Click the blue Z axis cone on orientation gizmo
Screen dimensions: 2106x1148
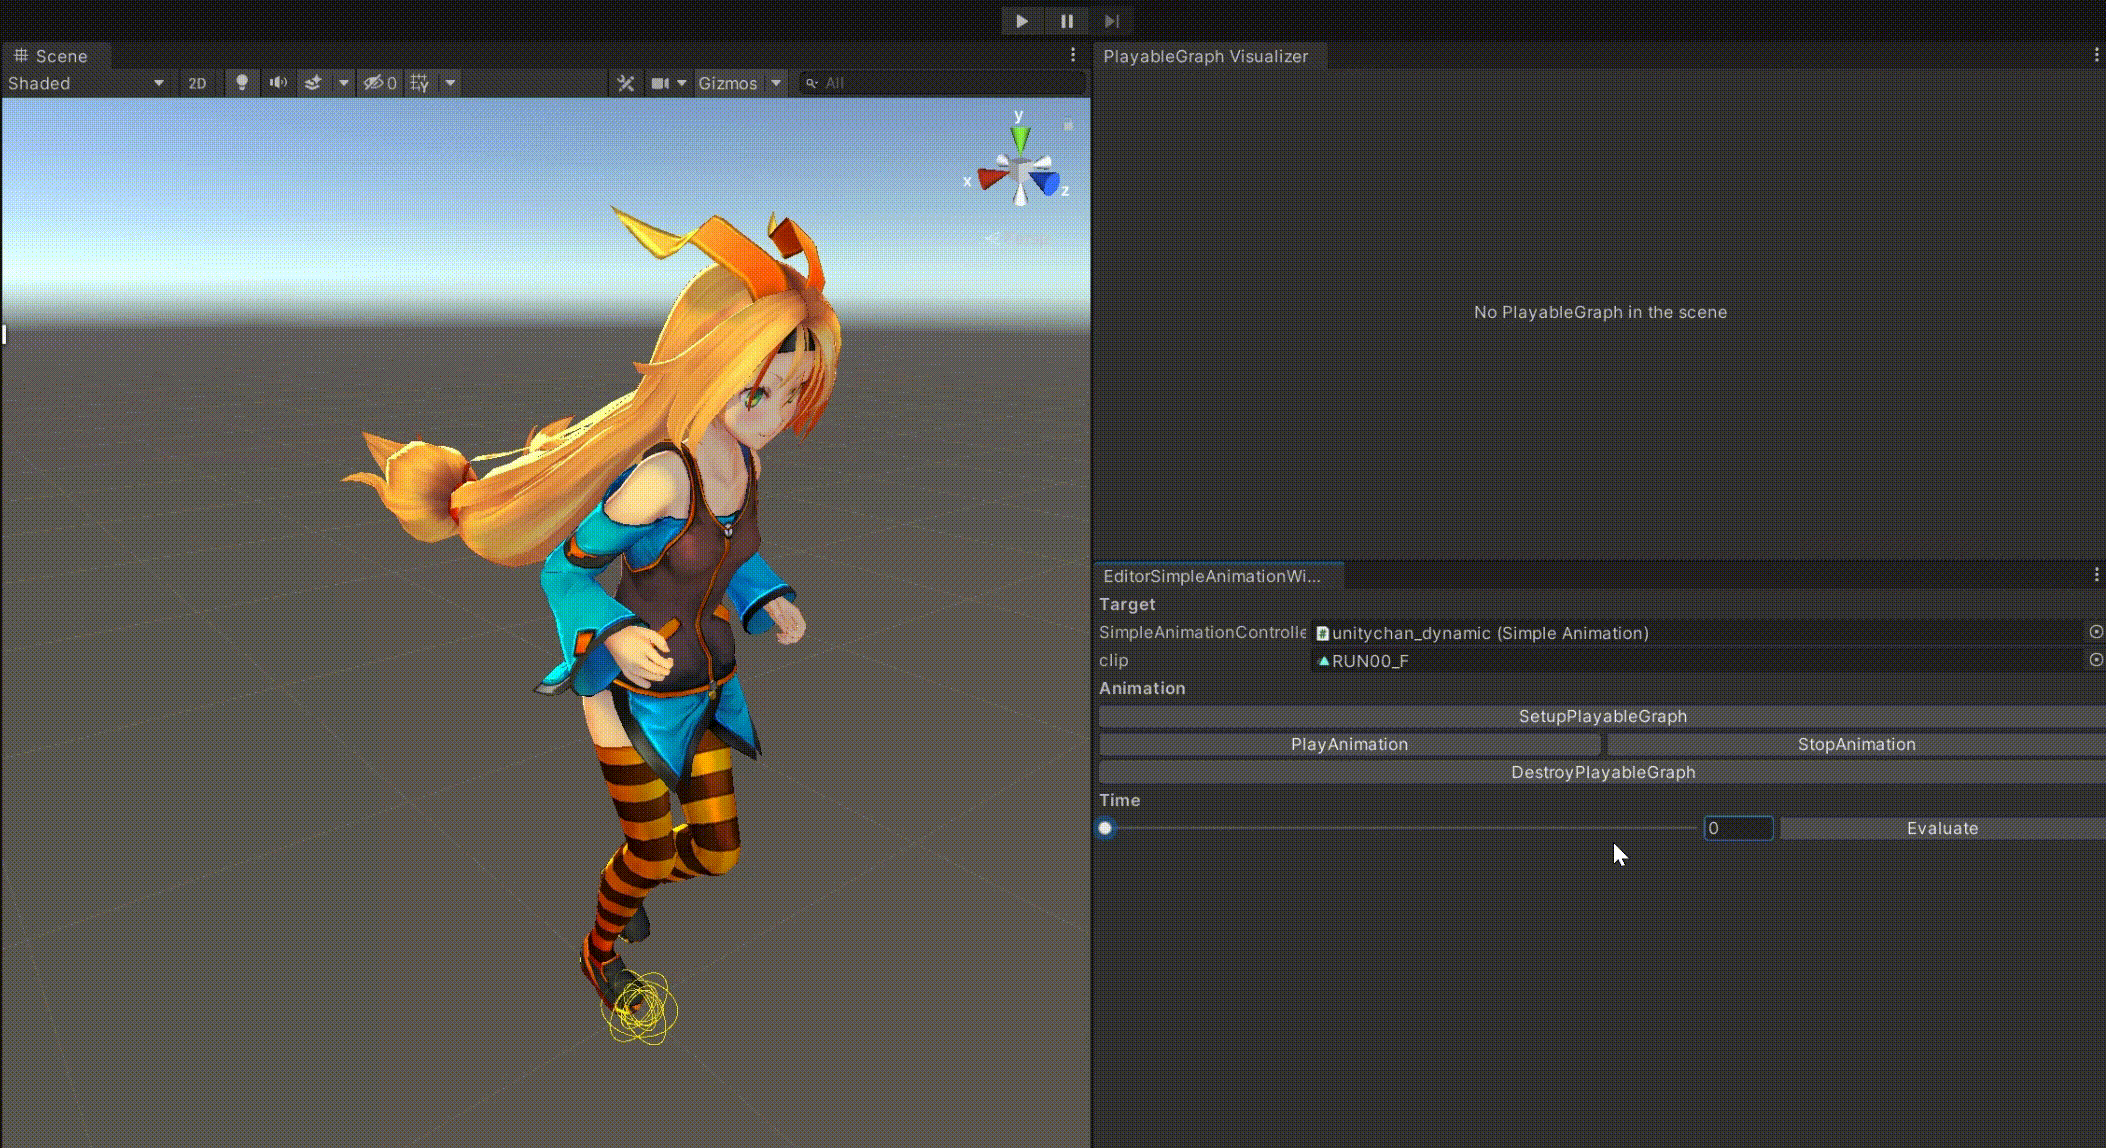1046,182
